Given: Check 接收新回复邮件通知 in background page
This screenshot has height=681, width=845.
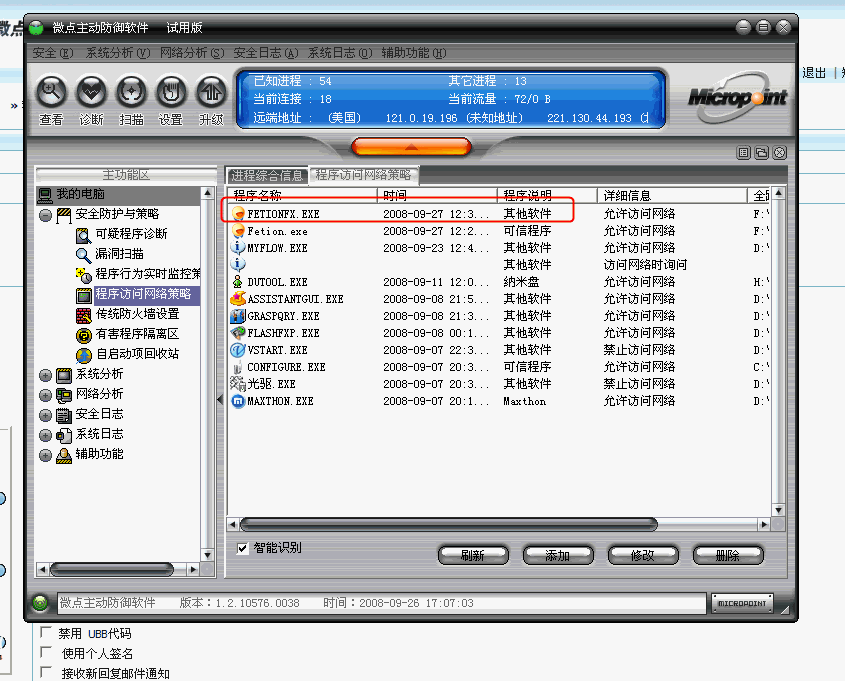Looking at the screenshot, I should point(46,672).
